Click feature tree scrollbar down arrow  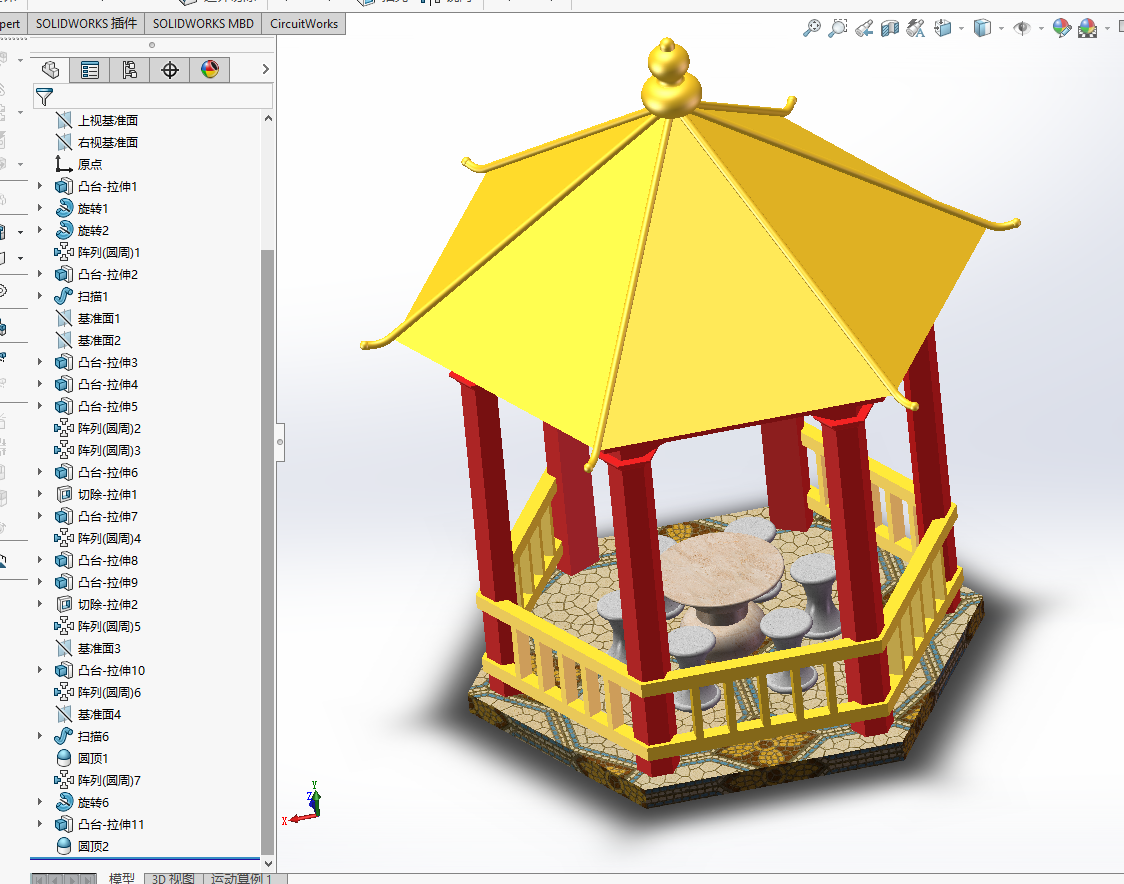click(x=268, y=863)
